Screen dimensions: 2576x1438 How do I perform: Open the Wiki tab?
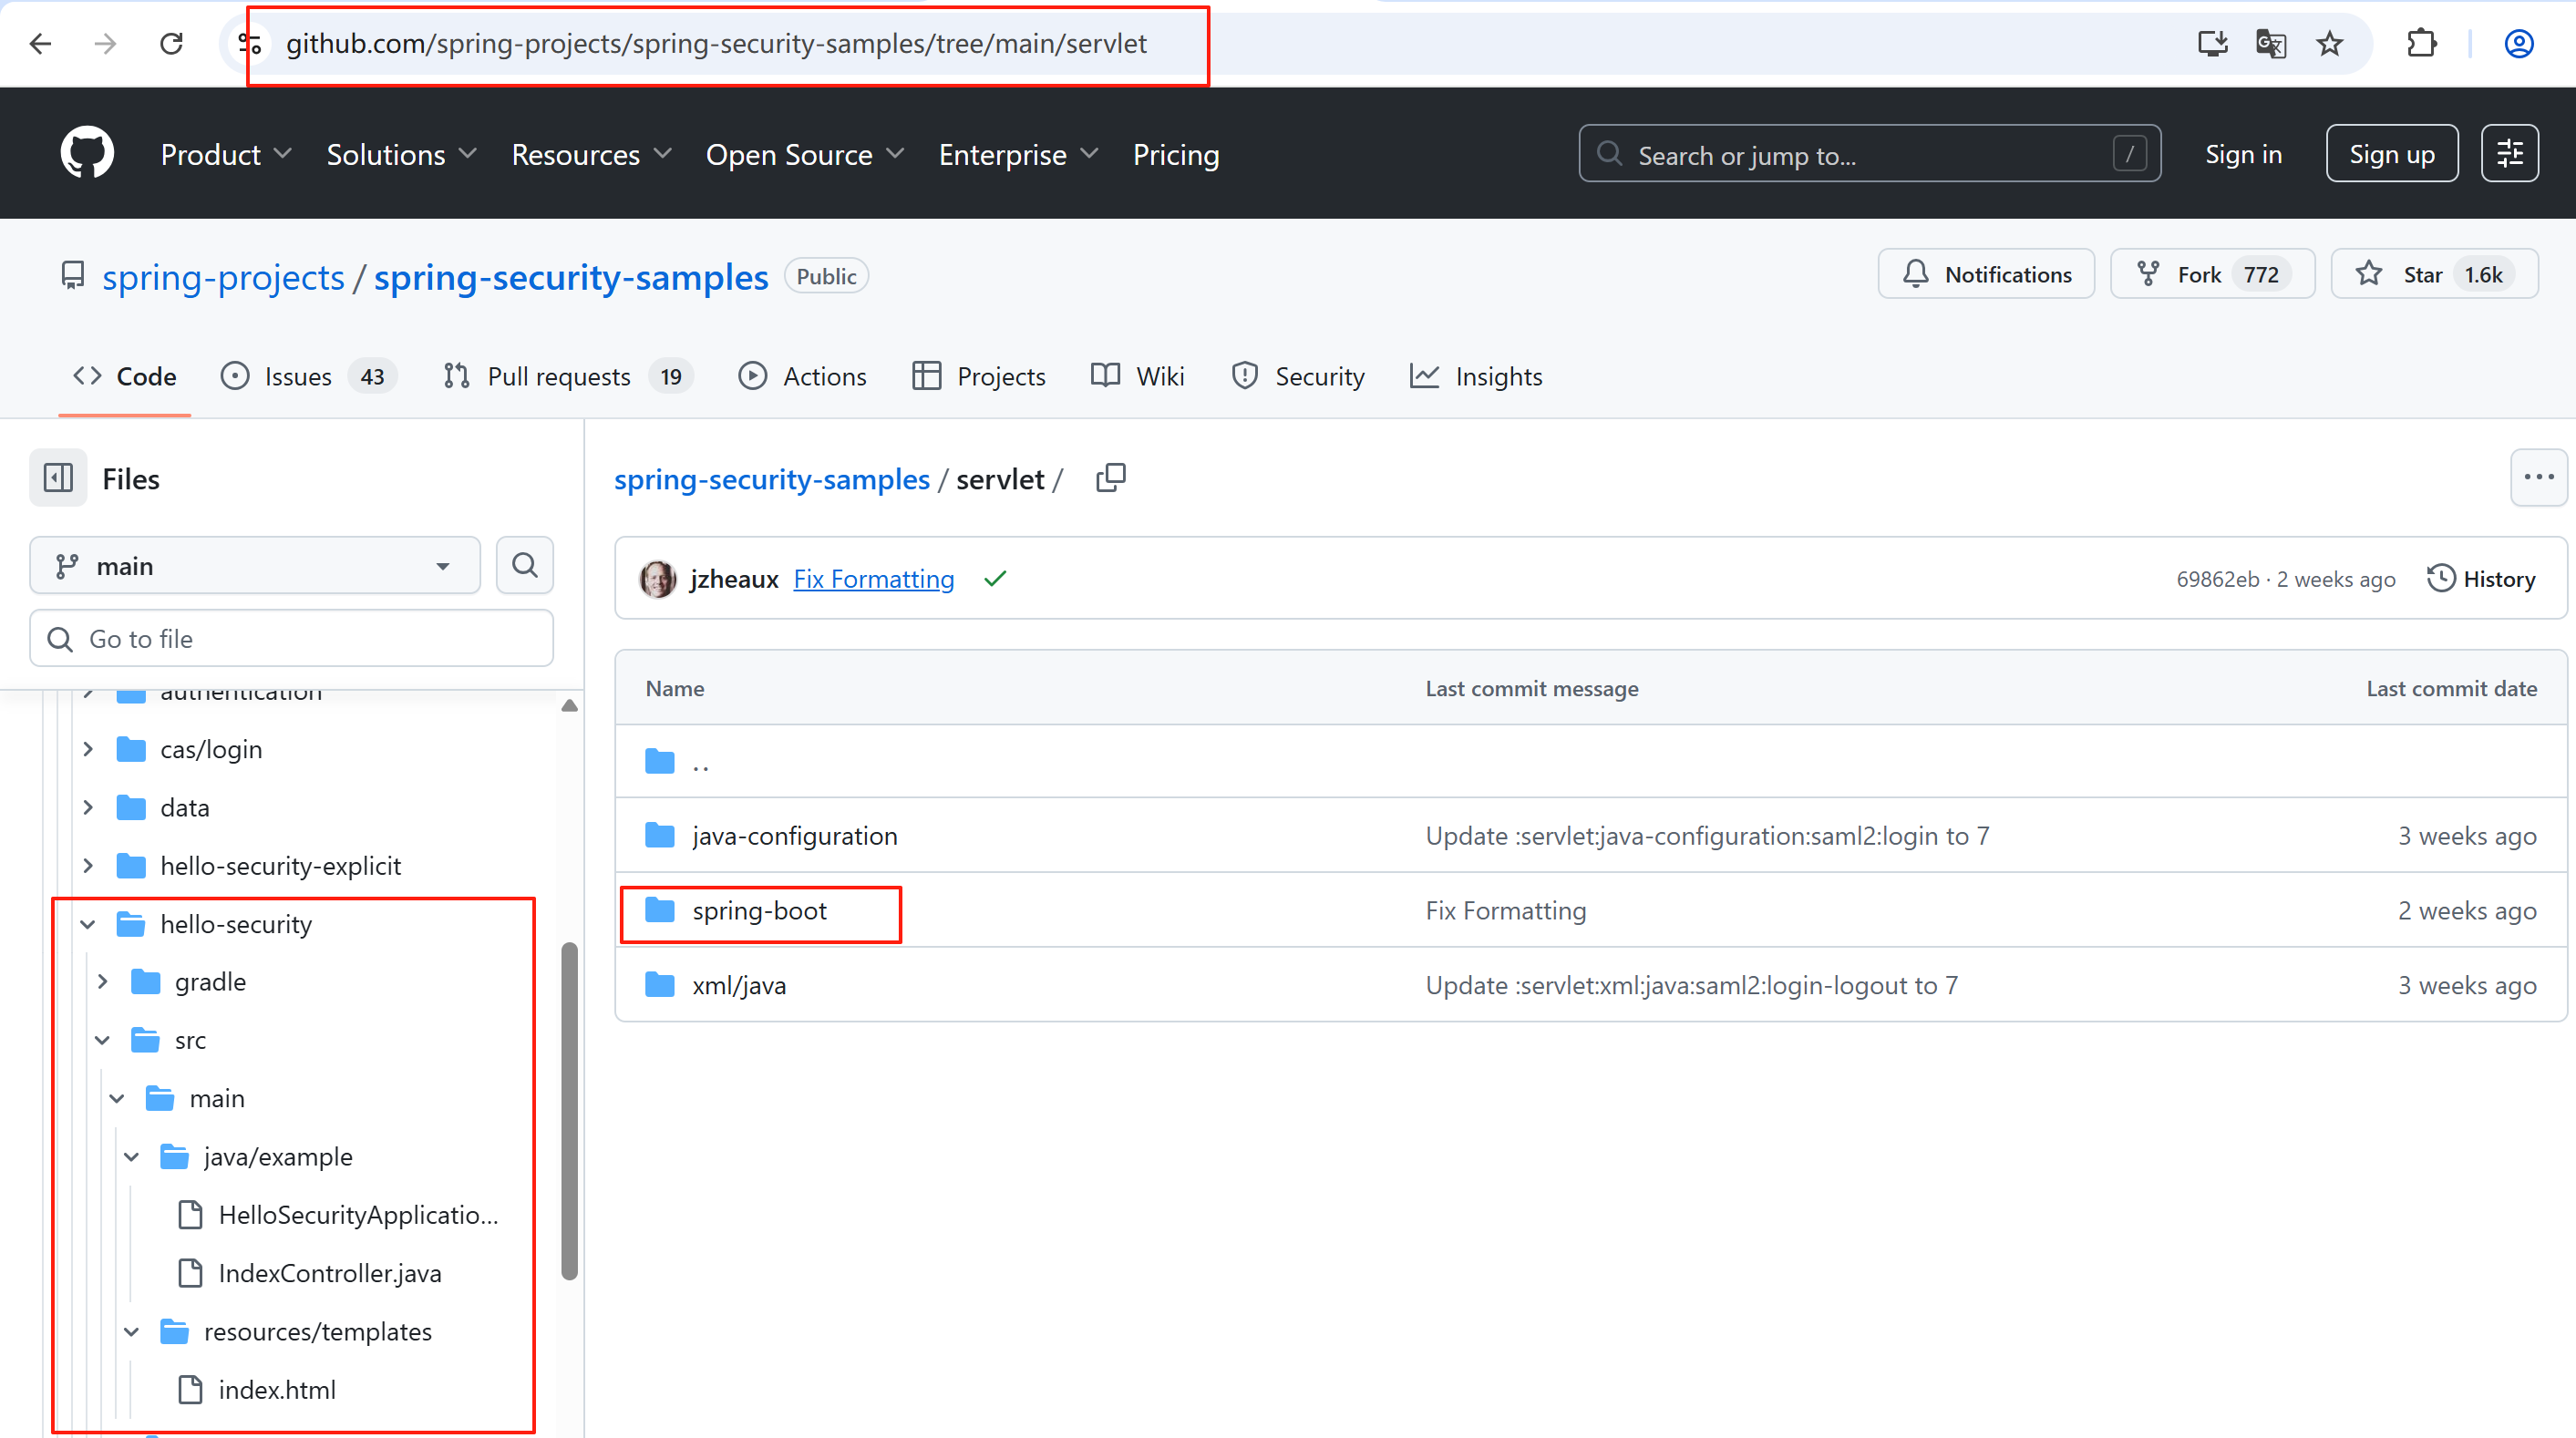click(x=1138, y=377)
